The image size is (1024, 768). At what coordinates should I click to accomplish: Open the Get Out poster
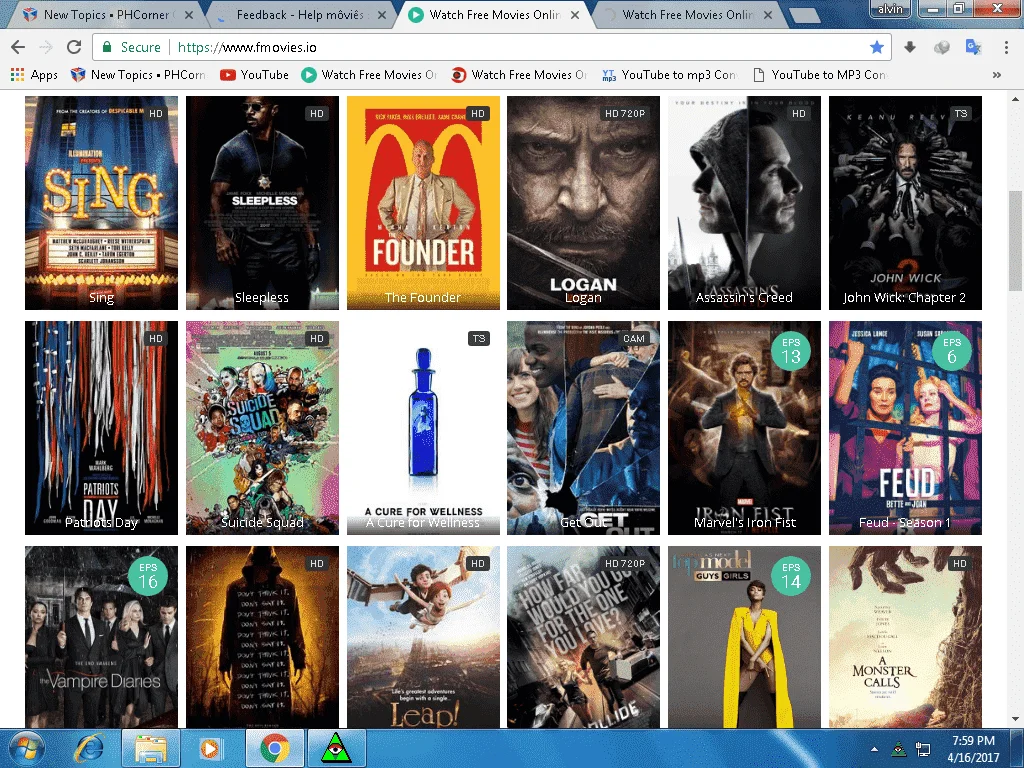pyautogui.click(x=583, y=428)
